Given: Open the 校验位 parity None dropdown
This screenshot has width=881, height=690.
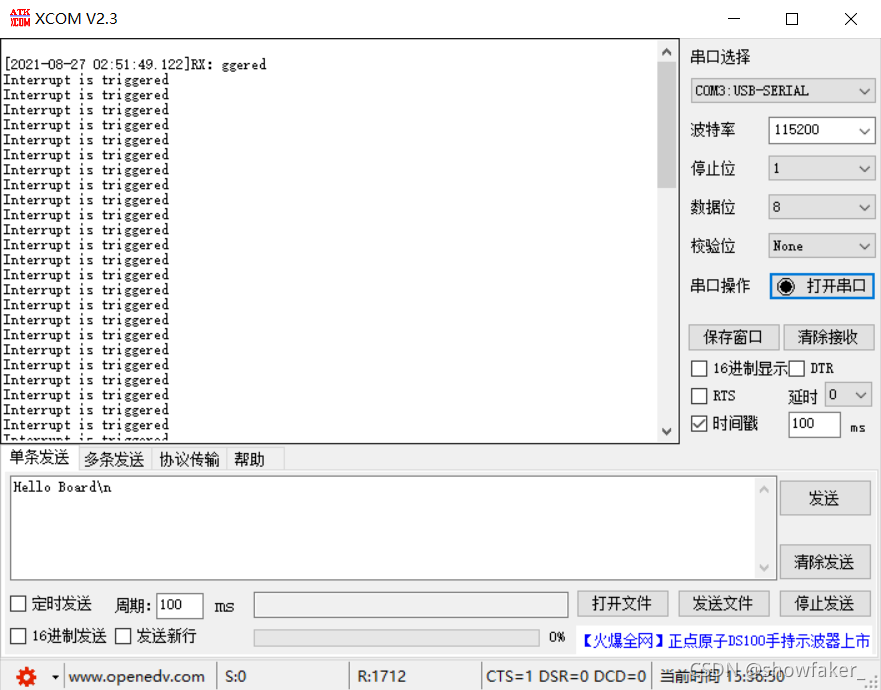Looking at the screenshot, I should pos(821,246).
